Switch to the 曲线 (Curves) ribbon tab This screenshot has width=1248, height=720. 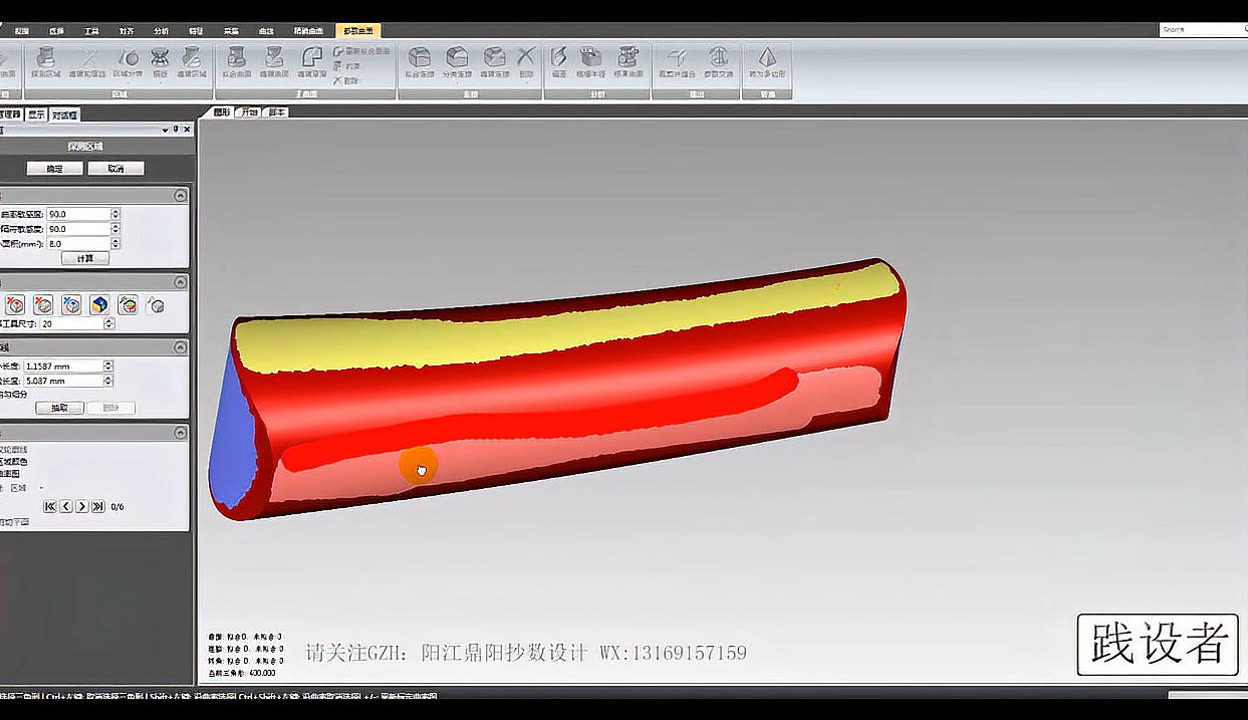266,31
